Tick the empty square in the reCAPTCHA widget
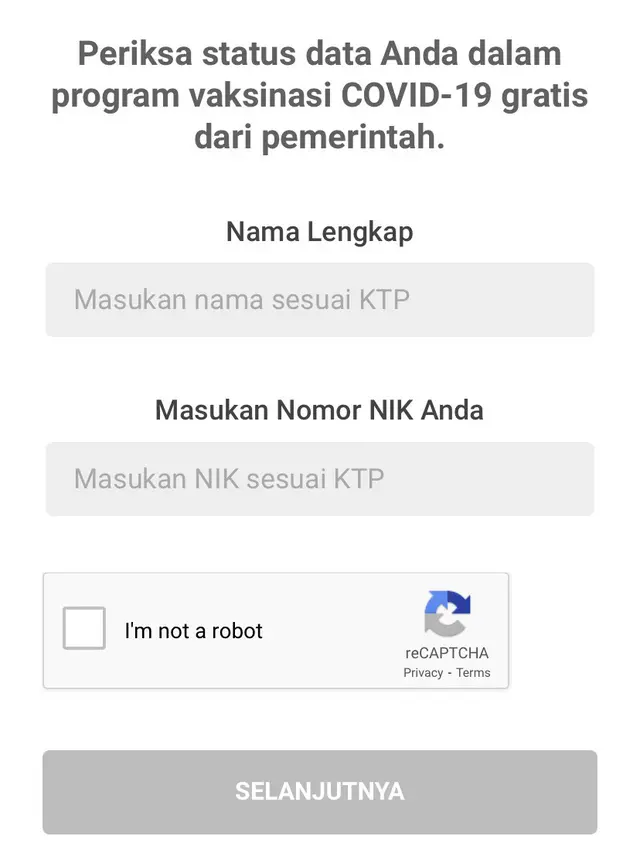This screenshot has height=853, width=640. pos(84,628)
